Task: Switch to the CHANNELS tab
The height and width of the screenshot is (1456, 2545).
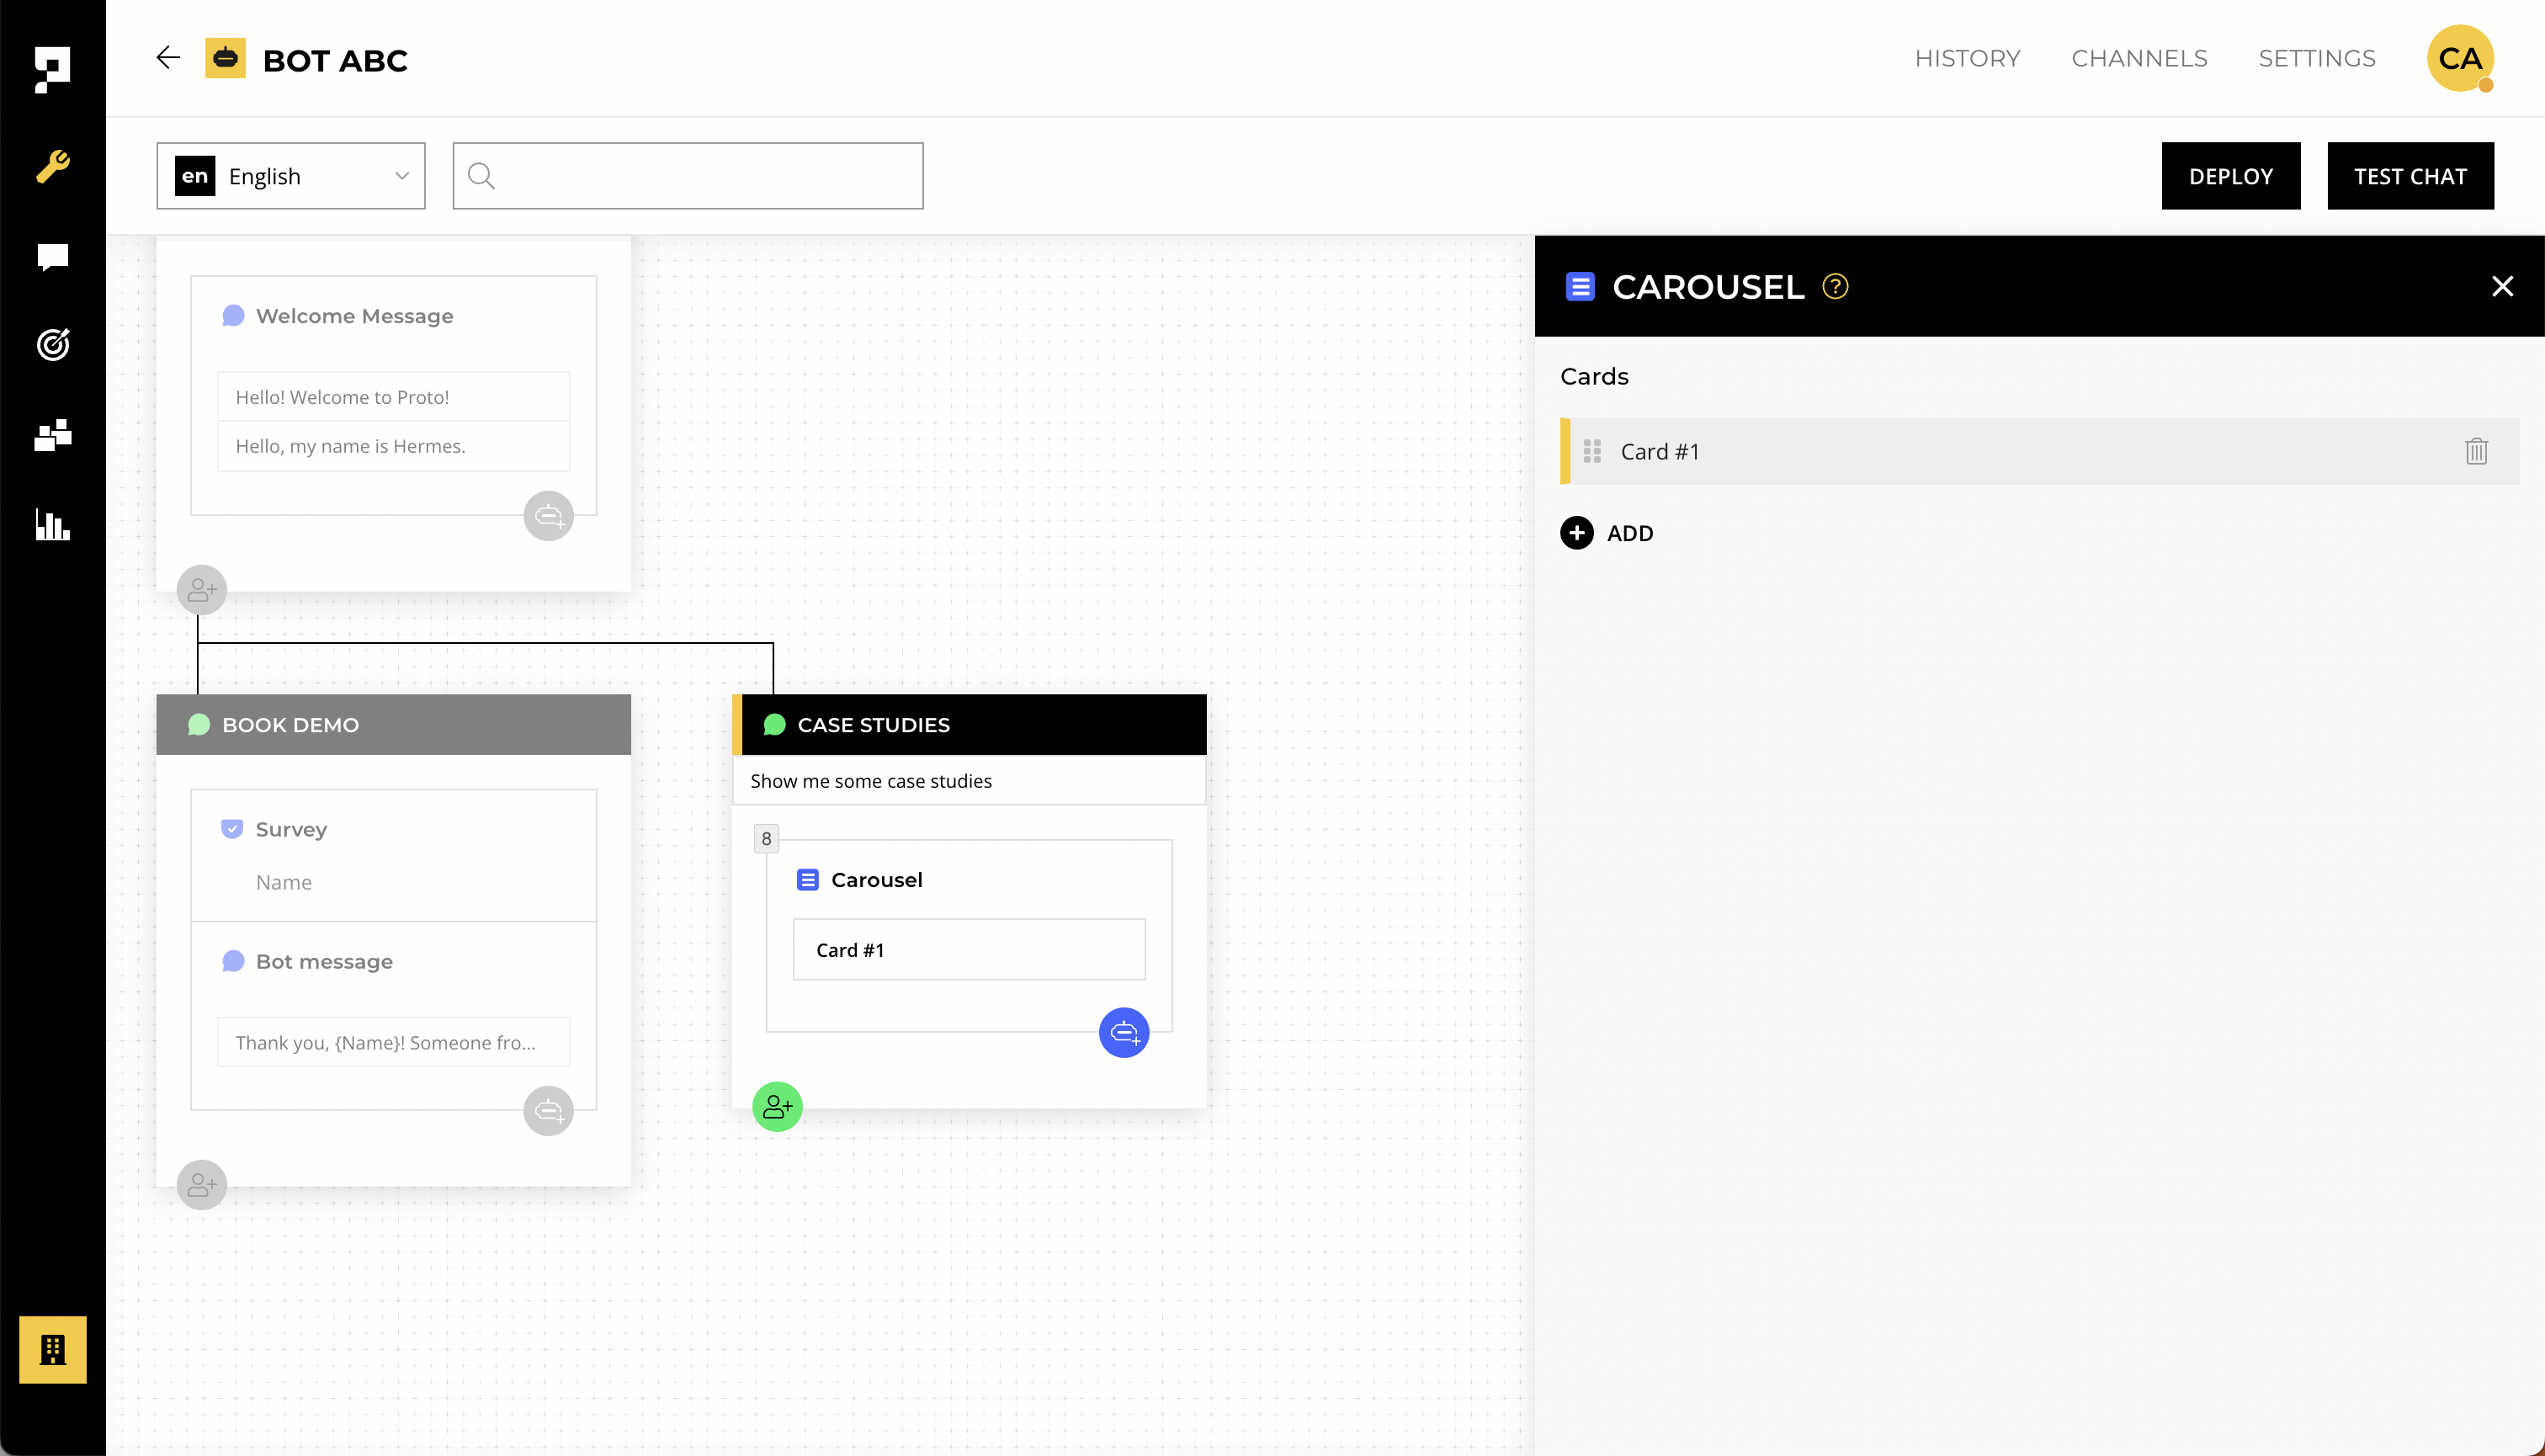Action: coord(2139,58)
